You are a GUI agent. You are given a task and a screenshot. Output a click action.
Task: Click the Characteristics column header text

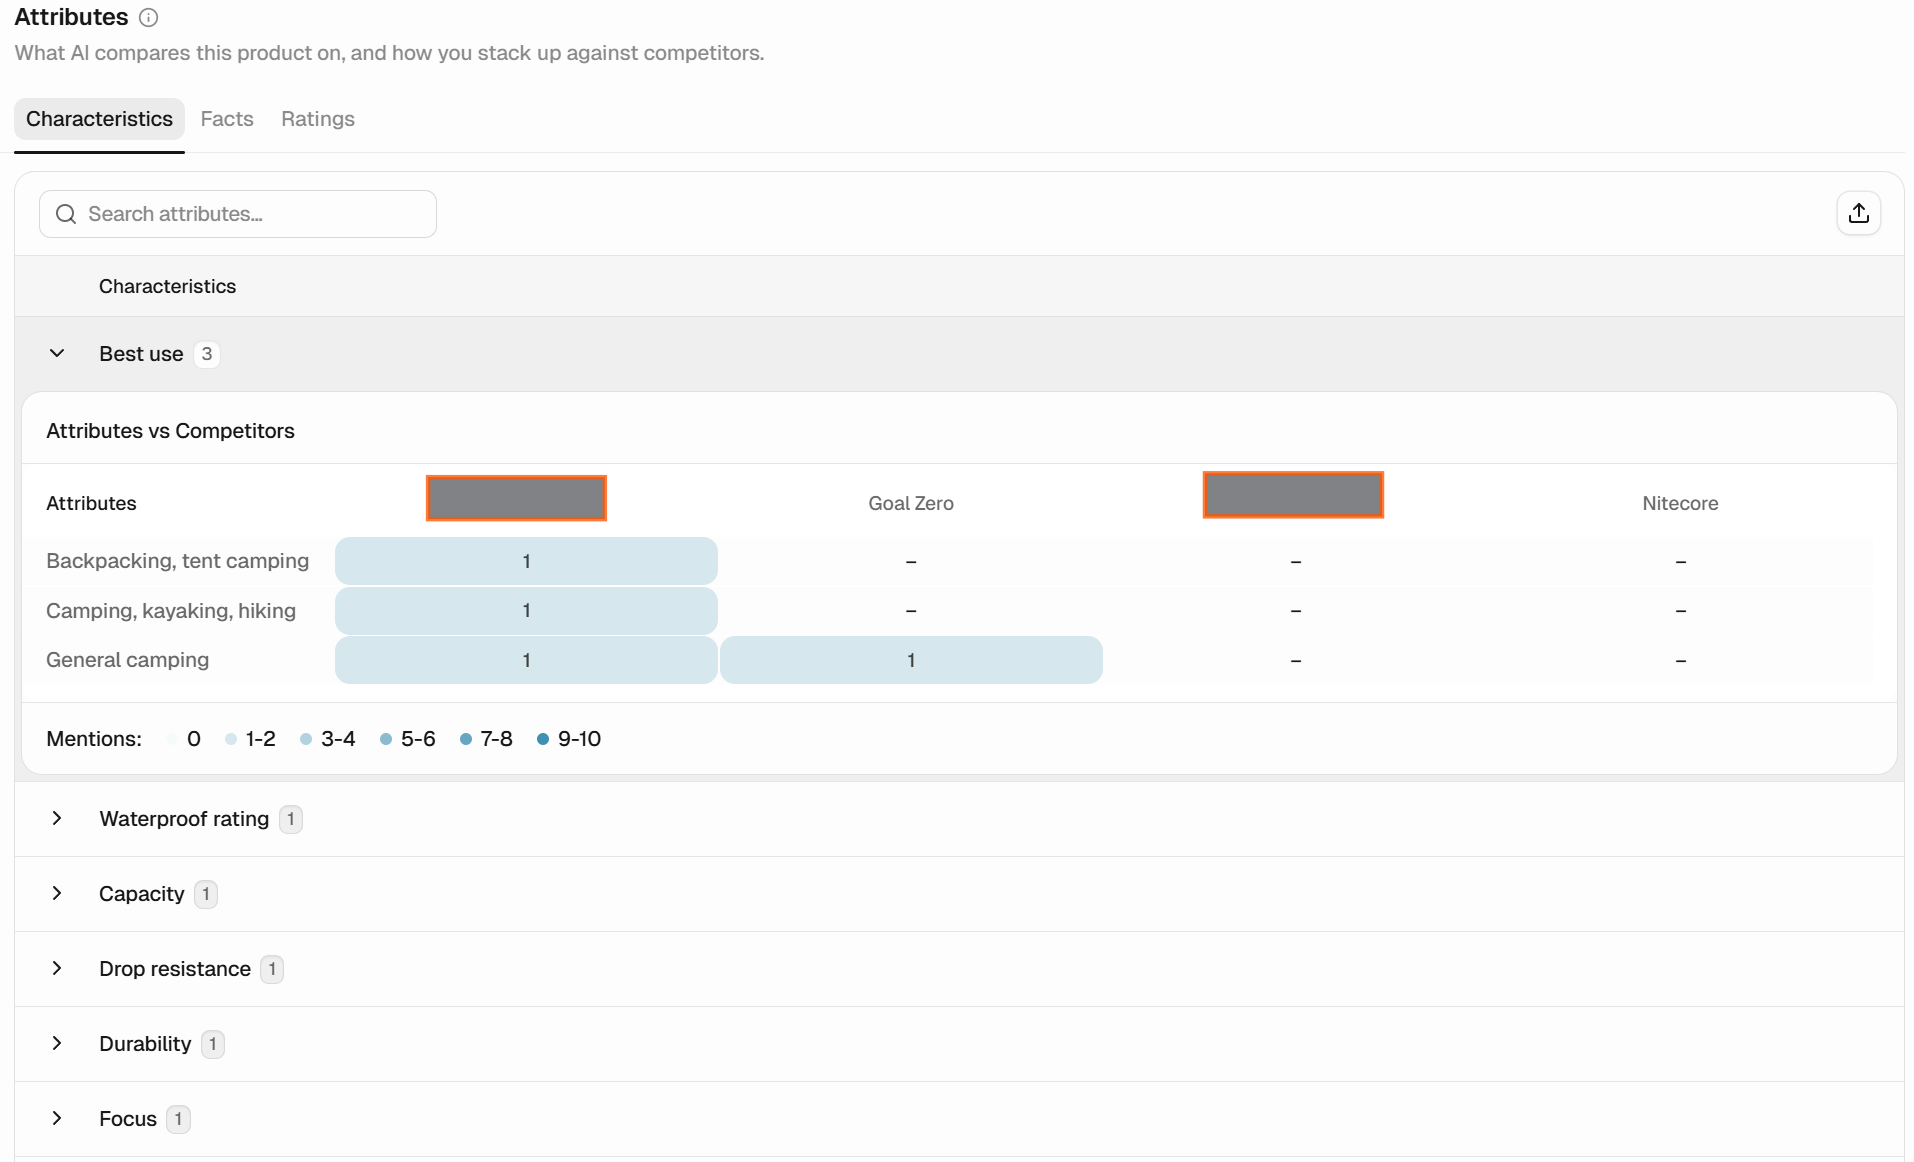(x=167, y=286)
